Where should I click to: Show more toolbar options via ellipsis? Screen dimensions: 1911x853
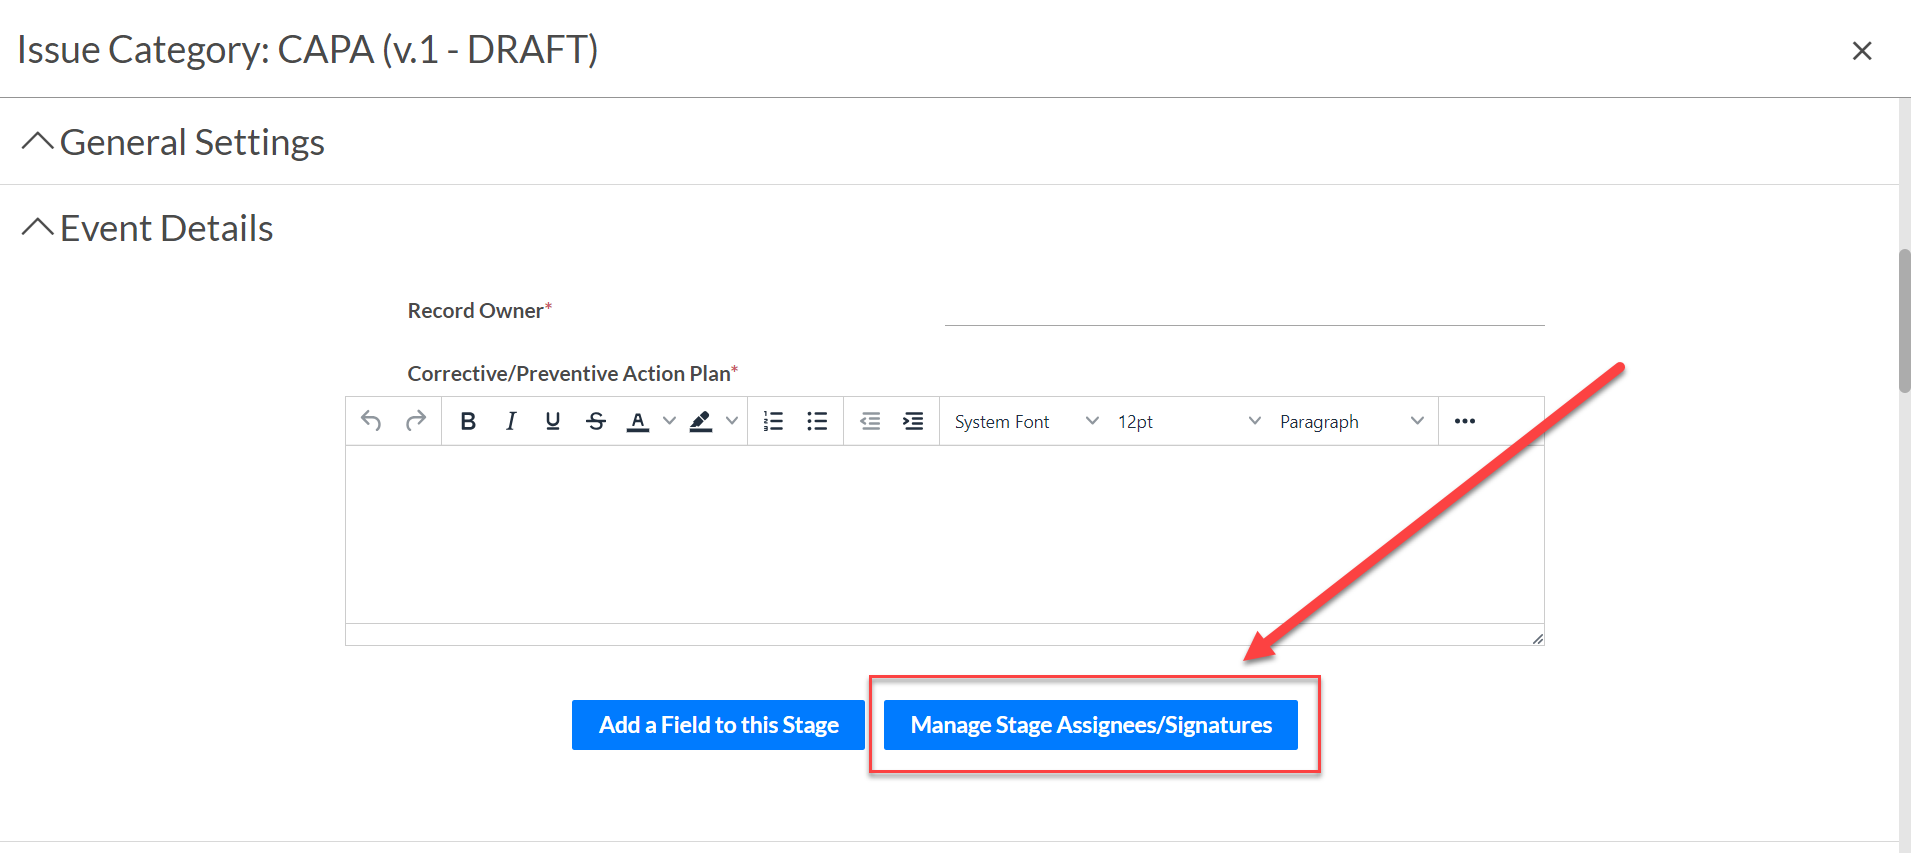(x=1465, y=421)
